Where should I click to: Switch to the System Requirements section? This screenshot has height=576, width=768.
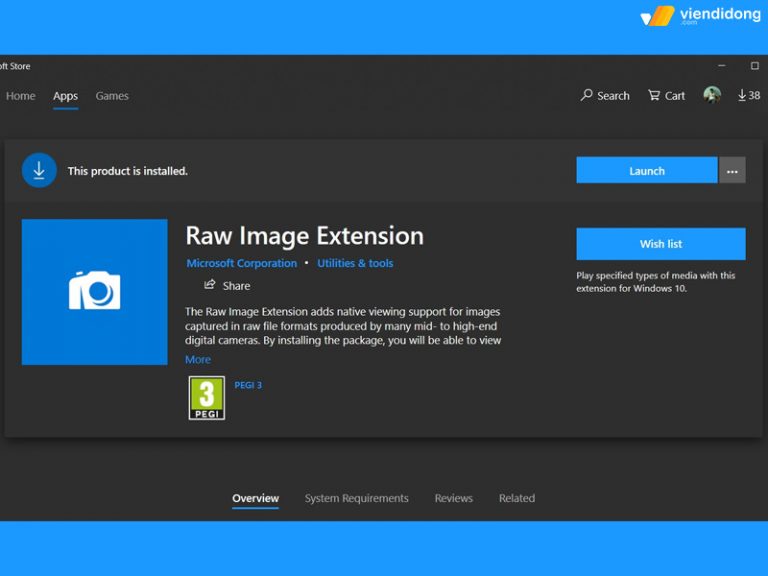pos(356,498)
